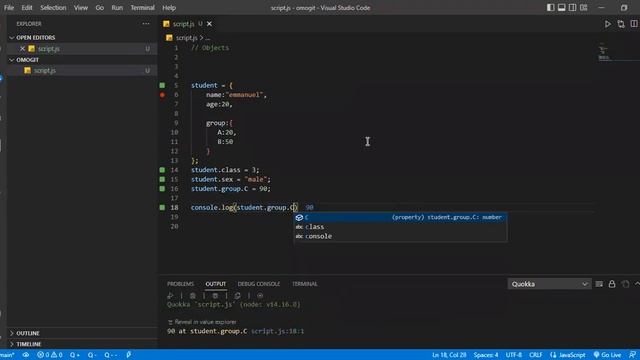Close the script.js editor tab
The height and width of the screenshot is (360, 640).
click(x=209, y=24)
